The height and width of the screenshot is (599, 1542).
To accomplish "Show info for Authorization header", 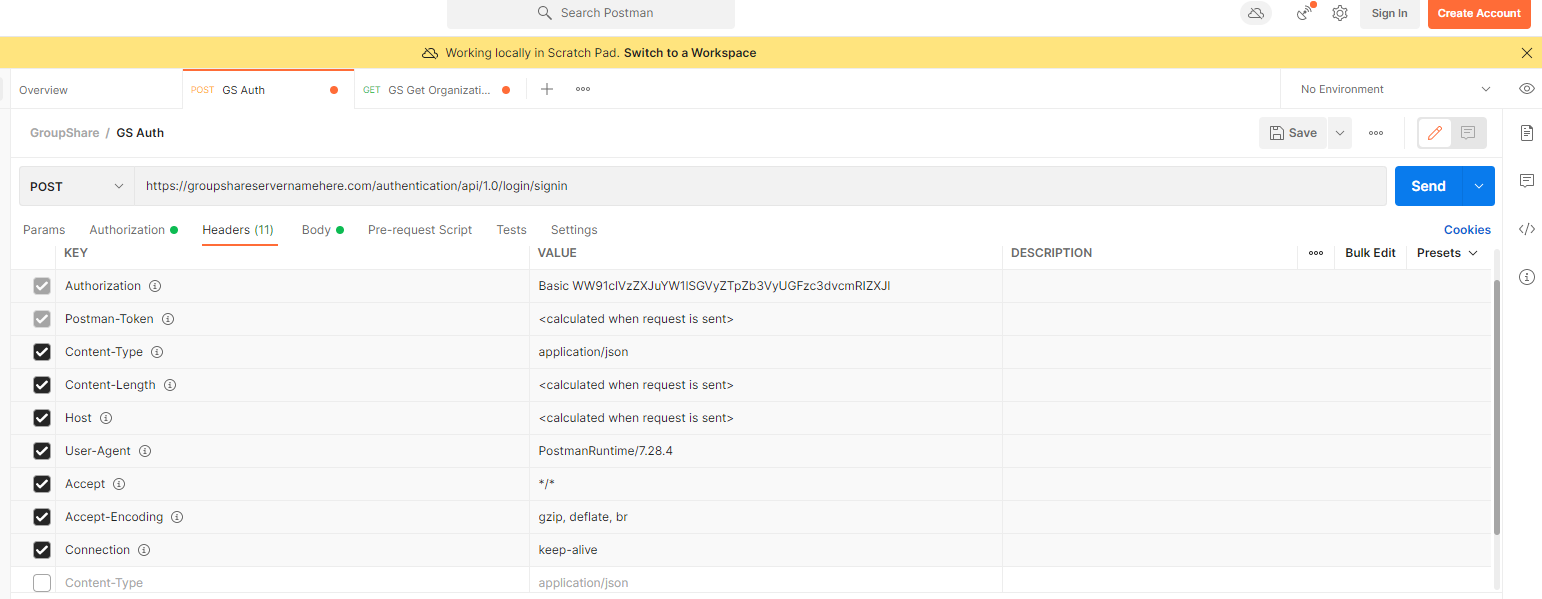I will tap(155, 286).
